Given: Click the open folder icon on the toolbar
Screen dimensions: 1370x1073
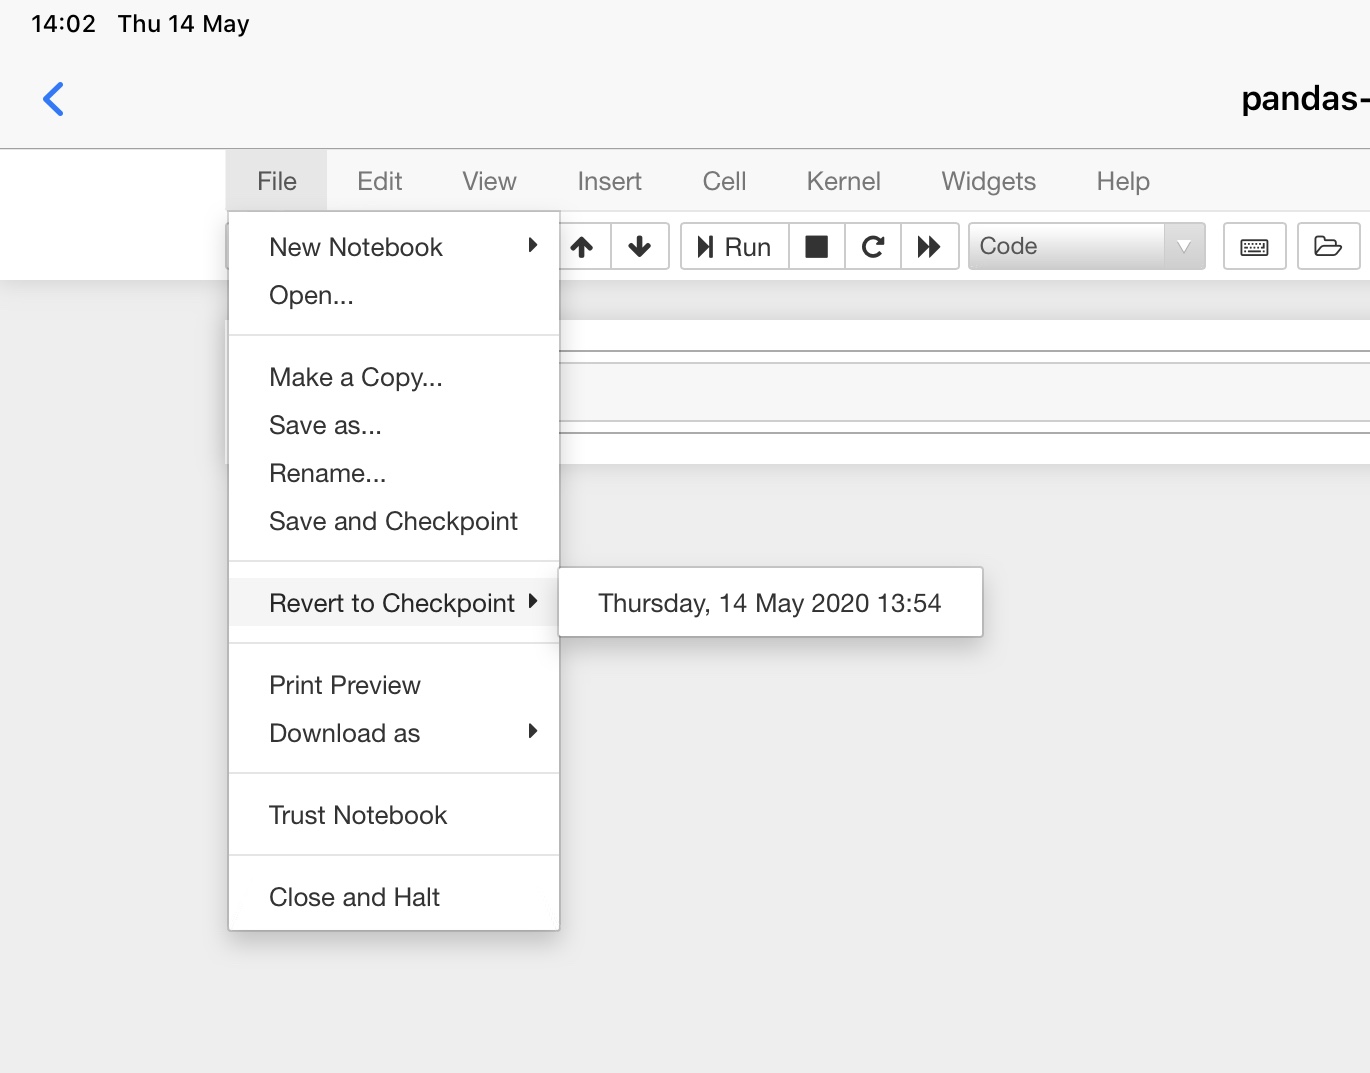Looking at the screenshot, I should coord(1329,246).
